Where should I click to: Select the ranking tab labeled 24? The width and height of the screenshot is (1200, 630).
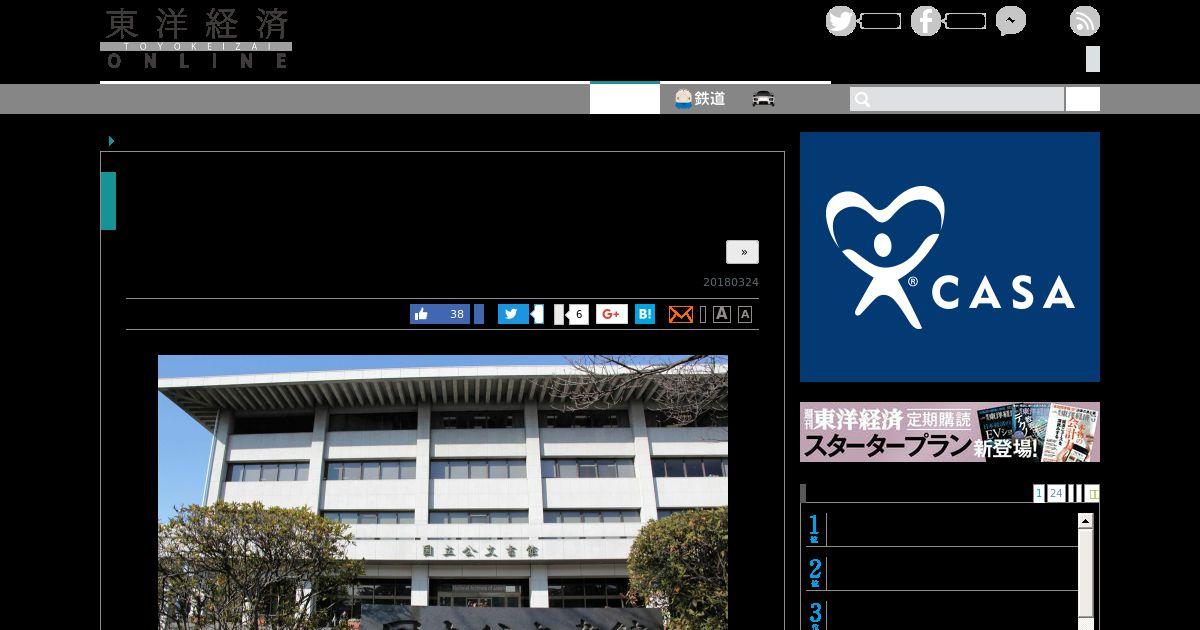click(1056, 493)
